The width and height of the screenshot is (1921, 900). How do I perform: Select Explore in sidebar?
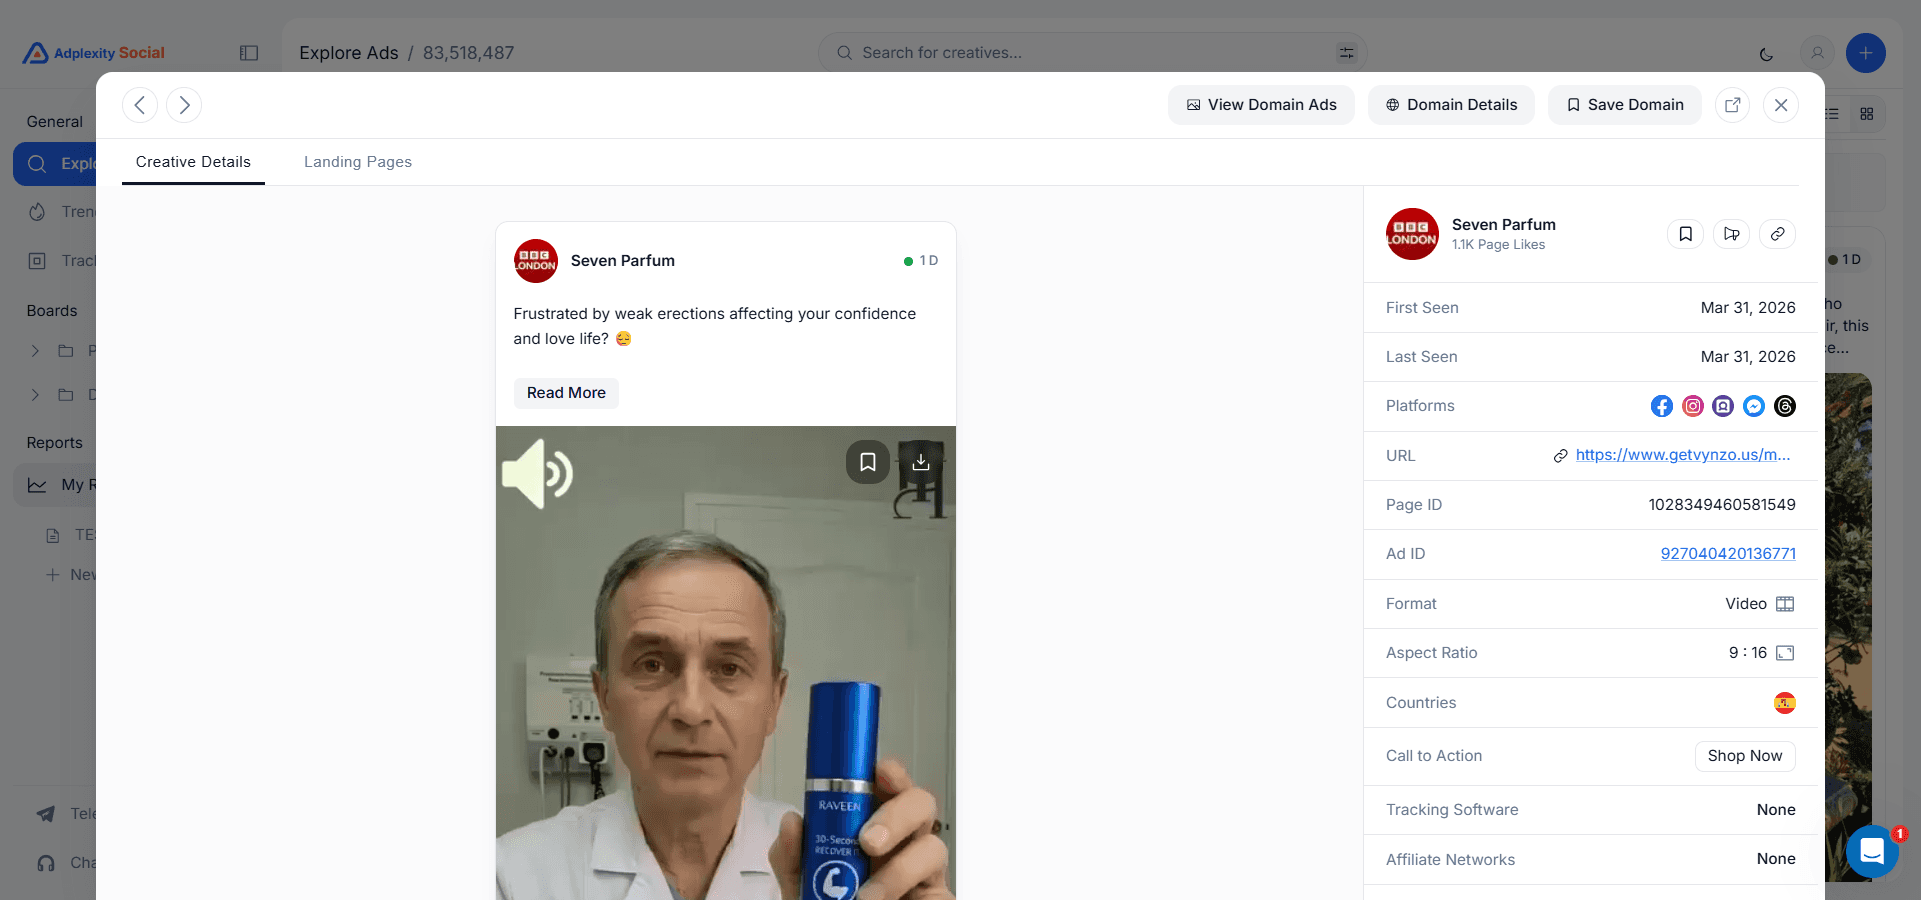tap(55, 164)
